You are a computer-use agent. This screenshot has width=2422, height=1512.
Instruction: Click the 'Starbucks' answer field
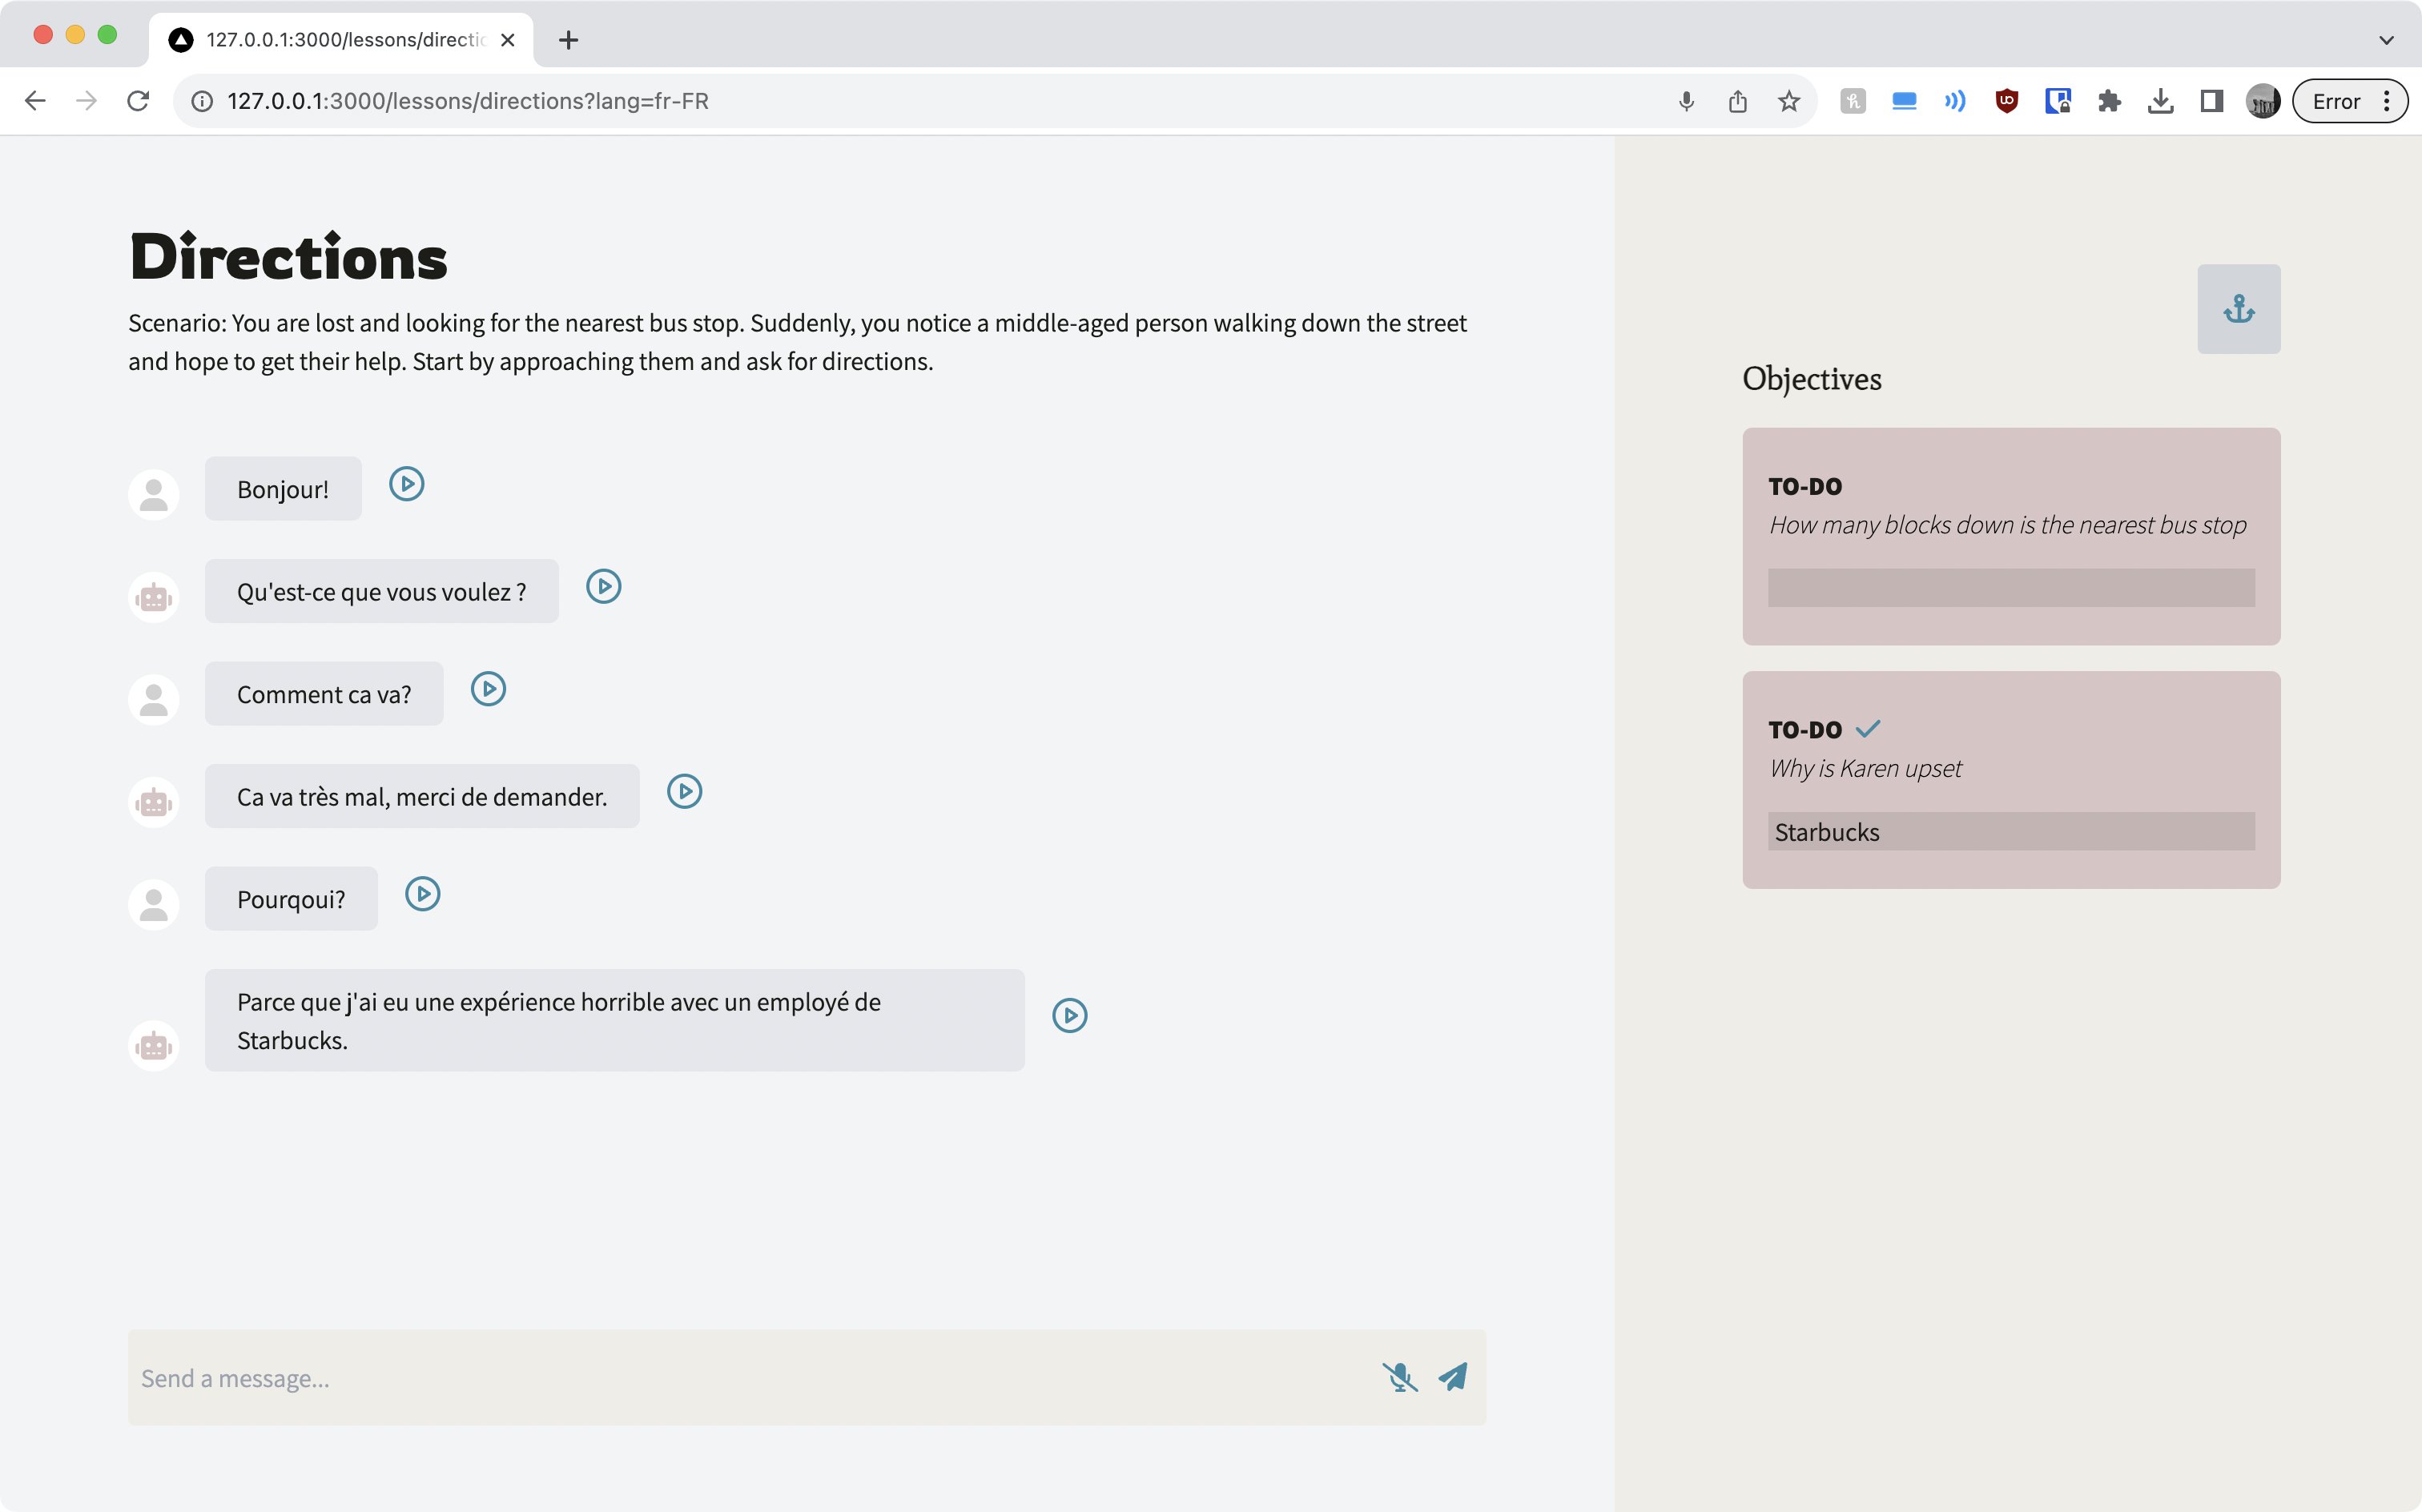(2010, 832)
